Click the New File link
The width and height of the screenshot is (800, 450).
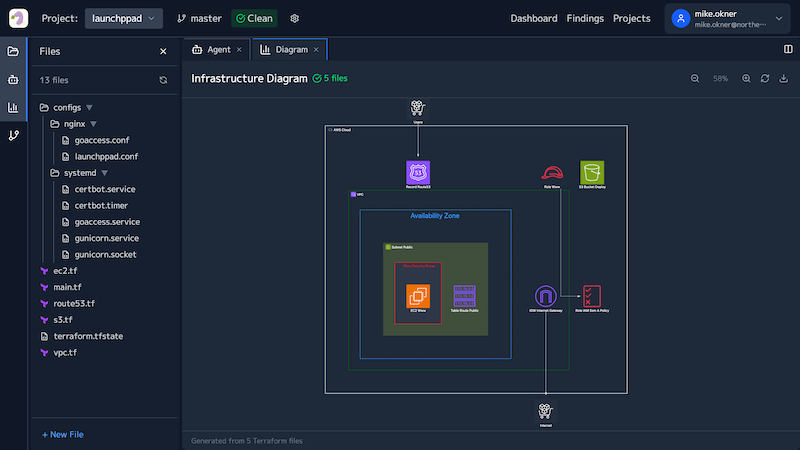point(62,435)
